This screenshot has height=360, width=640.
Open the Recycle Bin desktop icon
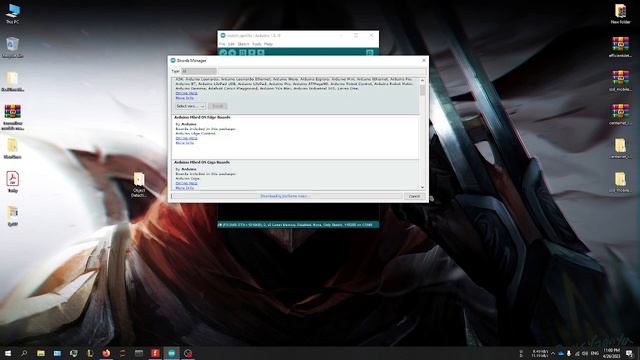click(x=12, y=47)
